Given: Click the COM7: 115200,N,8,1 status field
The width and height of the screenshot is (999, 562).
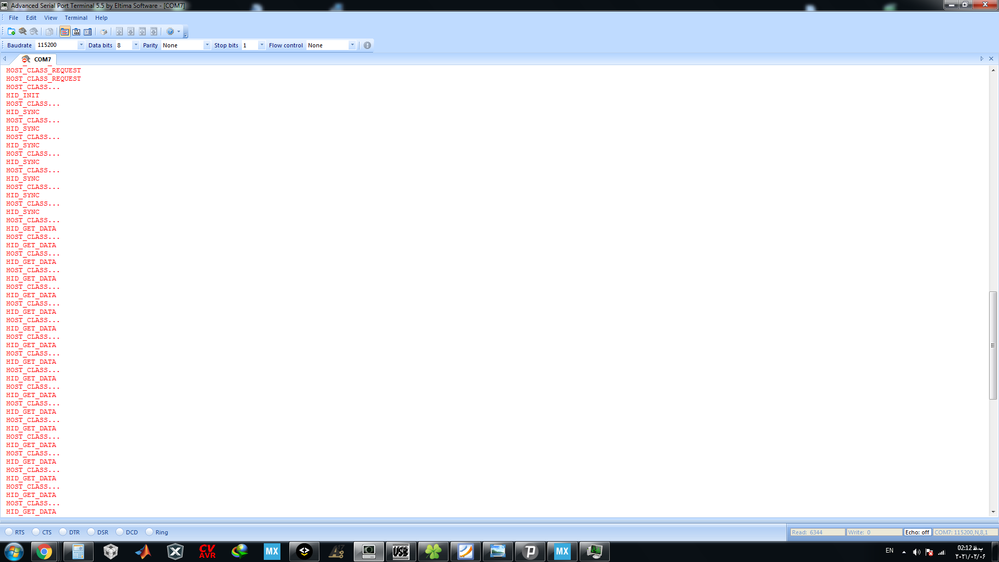Looking at the screenshot, I should [965, 532].
